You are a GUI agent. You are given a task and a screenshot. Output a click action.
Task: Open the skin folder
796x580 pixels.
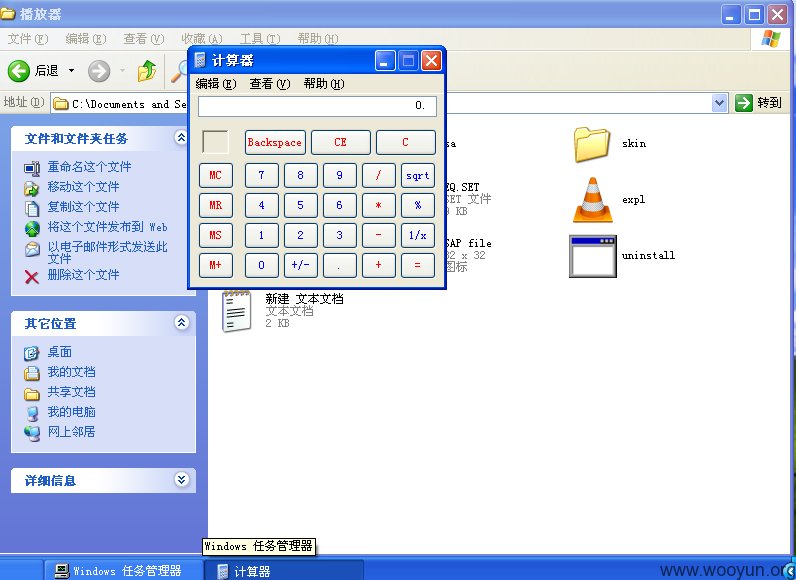591,145
